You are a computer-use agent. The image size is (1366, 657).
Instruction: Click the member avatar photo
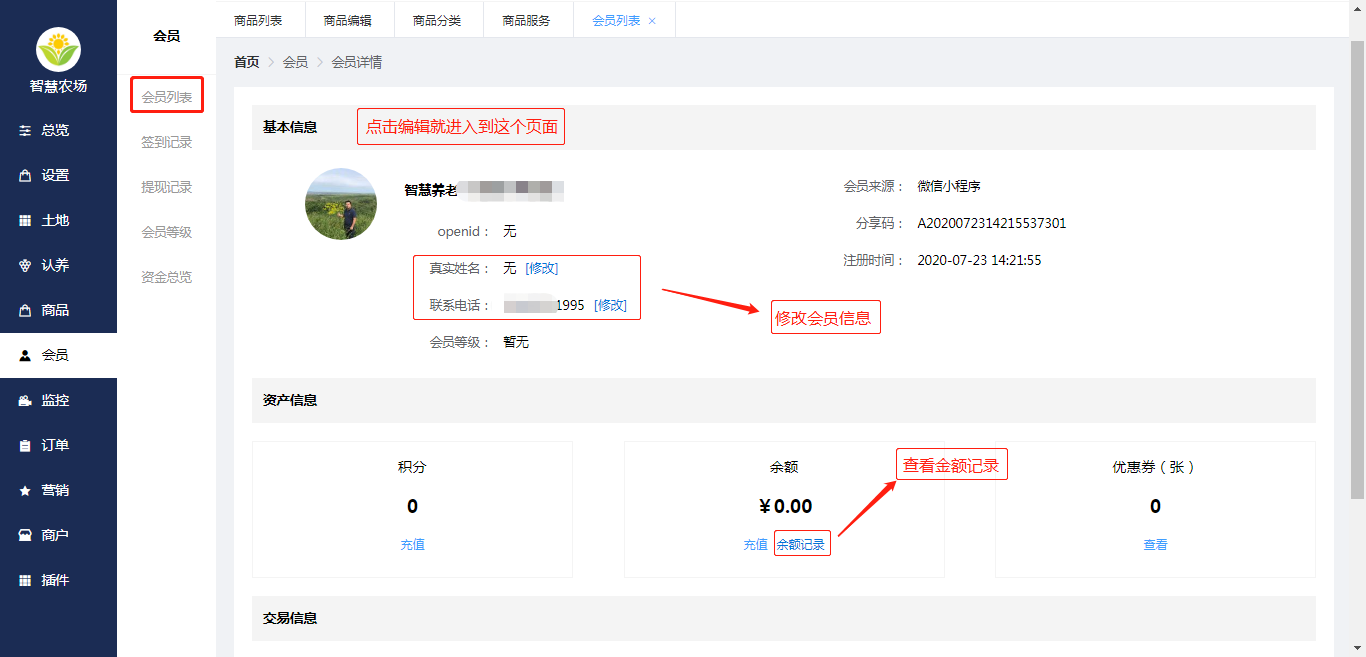coord(341,204)
